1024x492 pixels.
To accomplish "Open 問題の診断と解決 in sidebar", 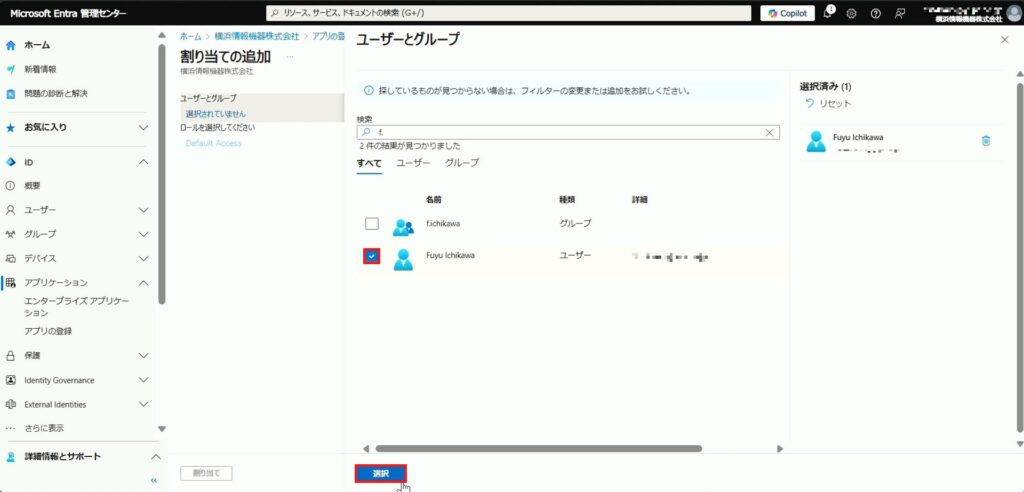I will 56,93.
